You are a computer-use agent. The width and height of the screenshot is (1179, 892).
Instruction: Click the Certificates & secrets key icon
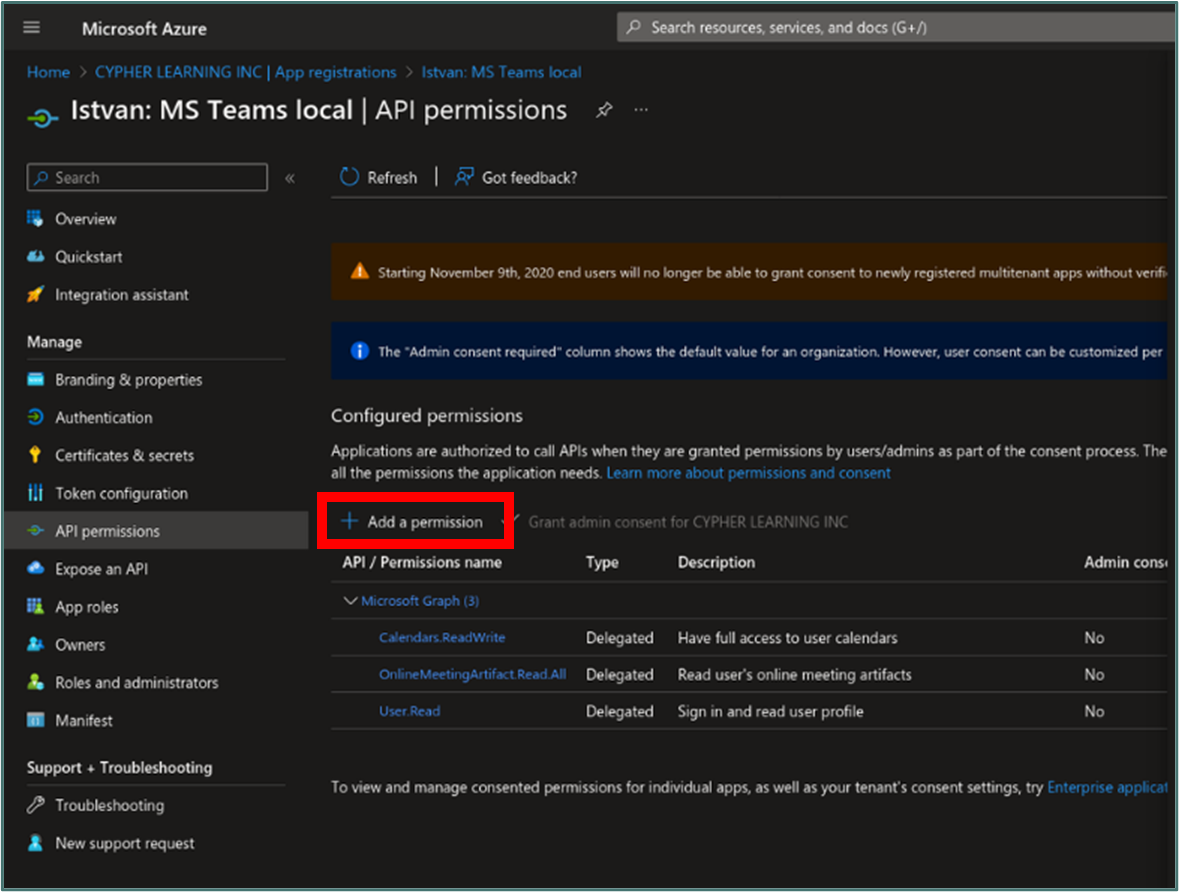(x=35, y=454)
